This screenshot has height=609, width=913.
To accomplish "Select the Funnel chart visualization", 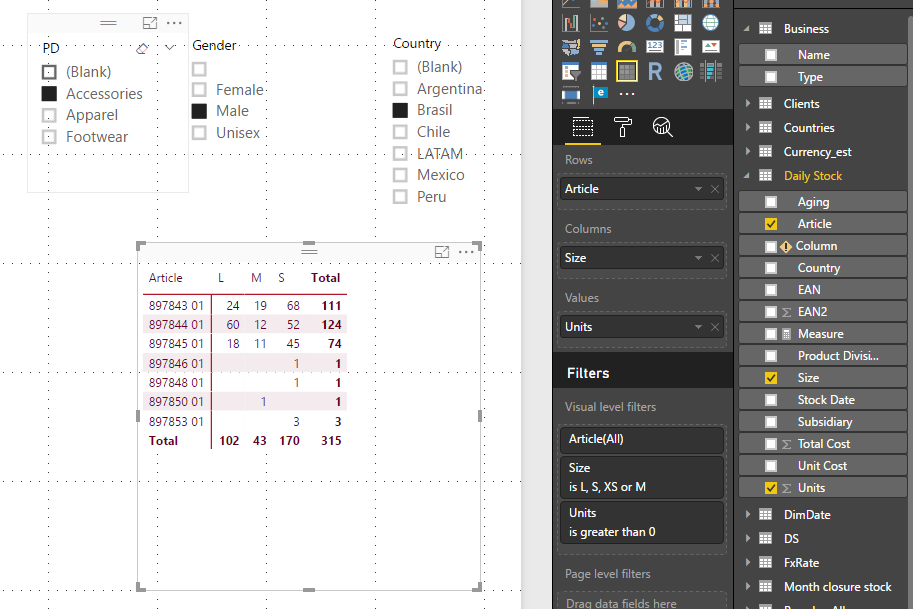I will tap(599, 47).
